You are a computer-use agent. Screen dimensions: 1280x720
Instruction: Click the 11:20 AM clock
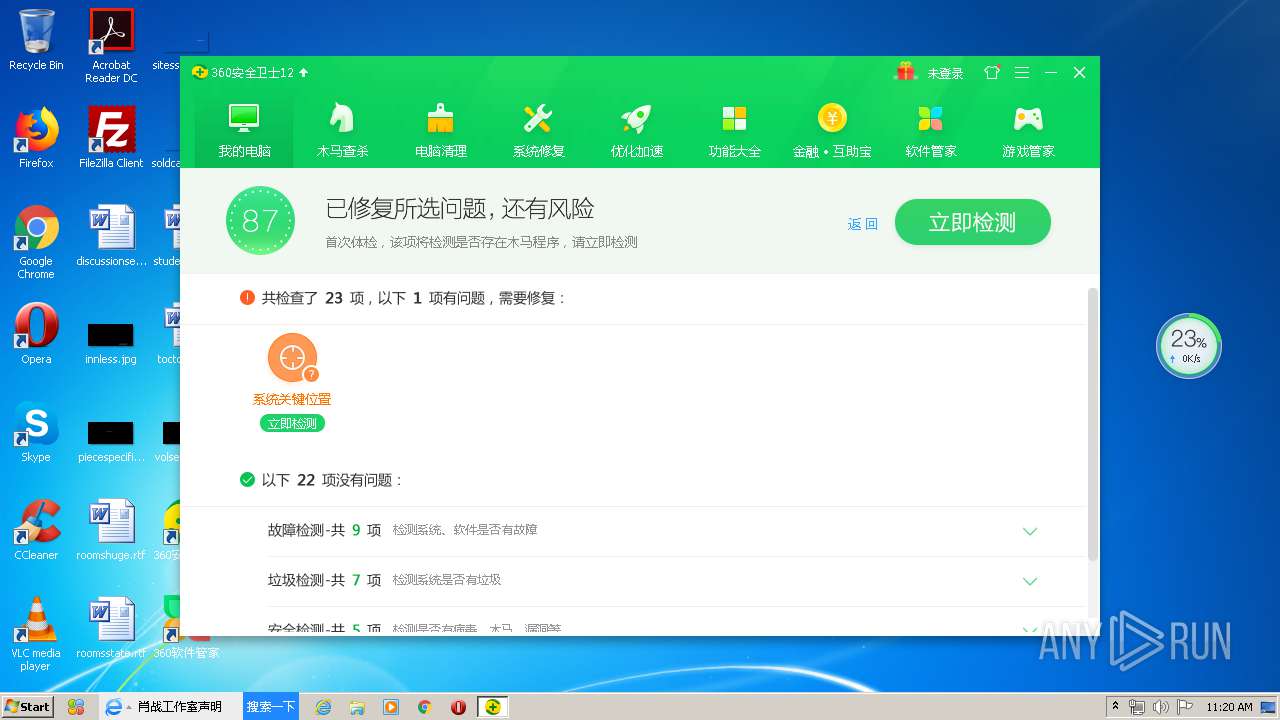1229,707
